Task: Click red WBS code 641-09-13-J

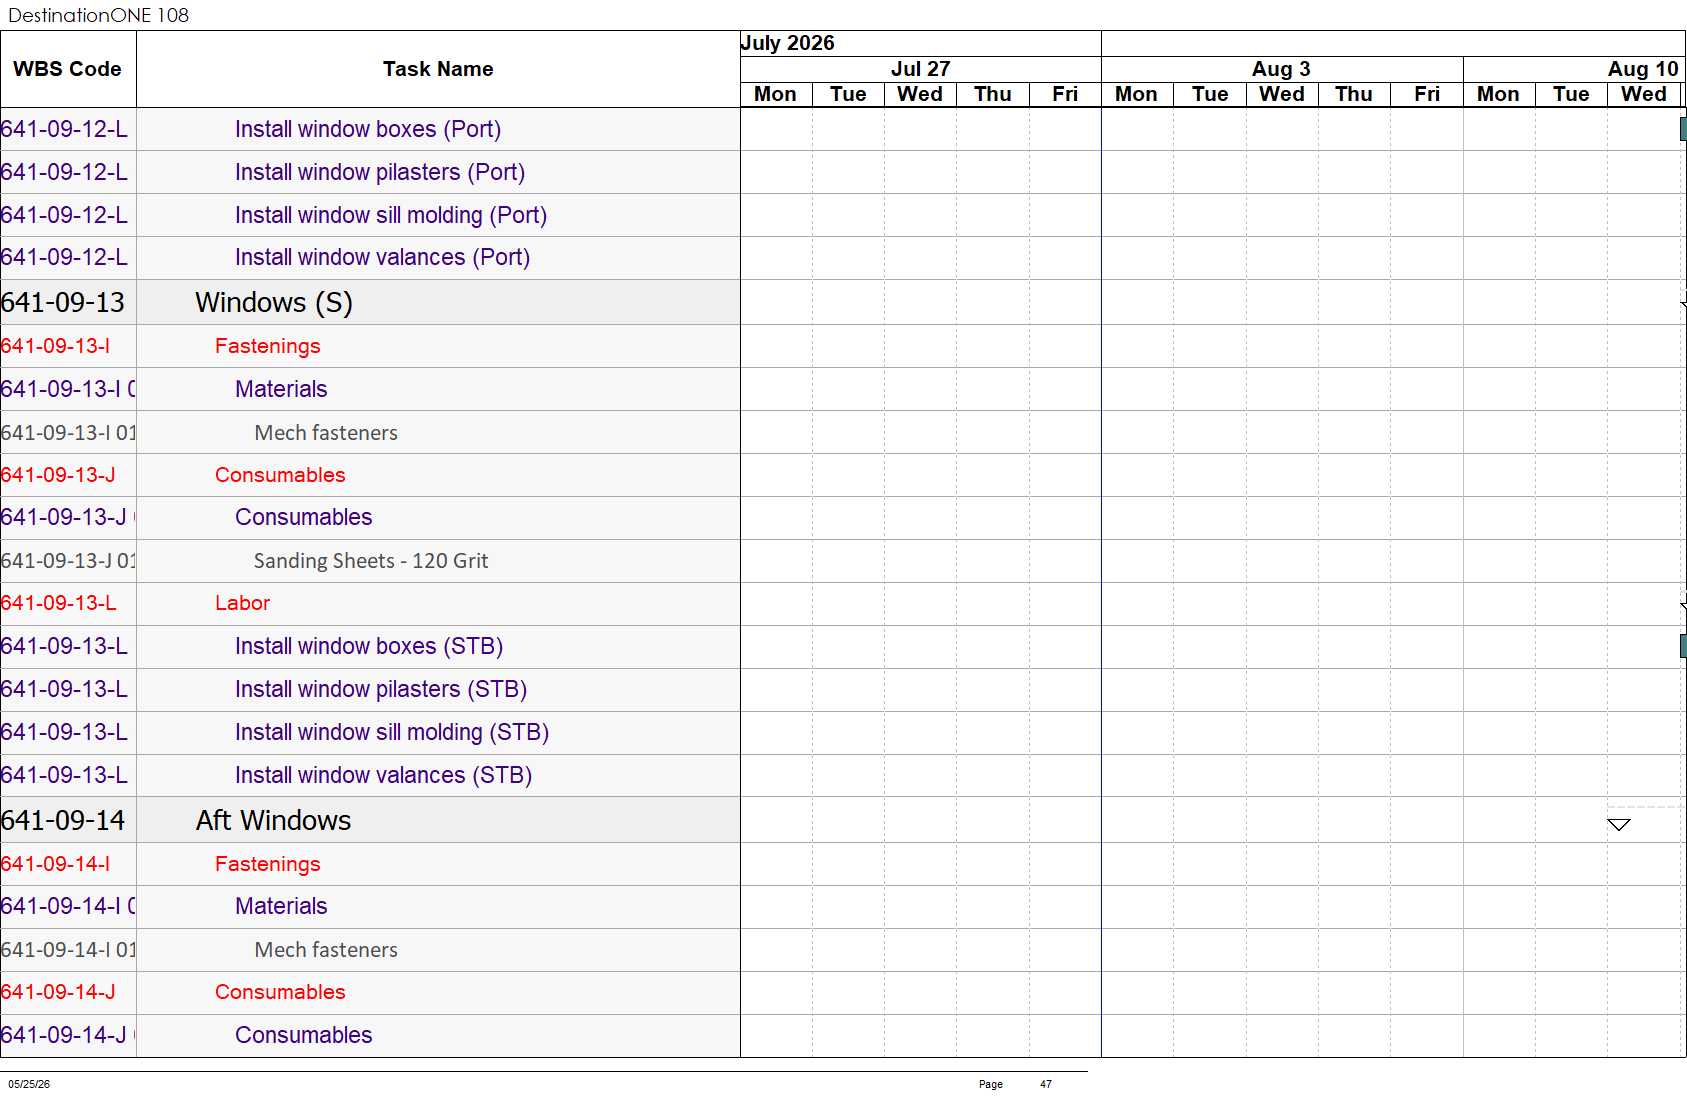Action: pyautogui.click(x=58, y=475)
